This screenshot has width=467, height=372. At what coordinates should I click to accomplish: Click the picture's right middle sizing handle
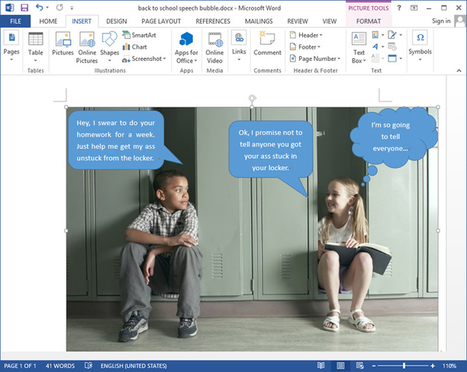(438, 230)
